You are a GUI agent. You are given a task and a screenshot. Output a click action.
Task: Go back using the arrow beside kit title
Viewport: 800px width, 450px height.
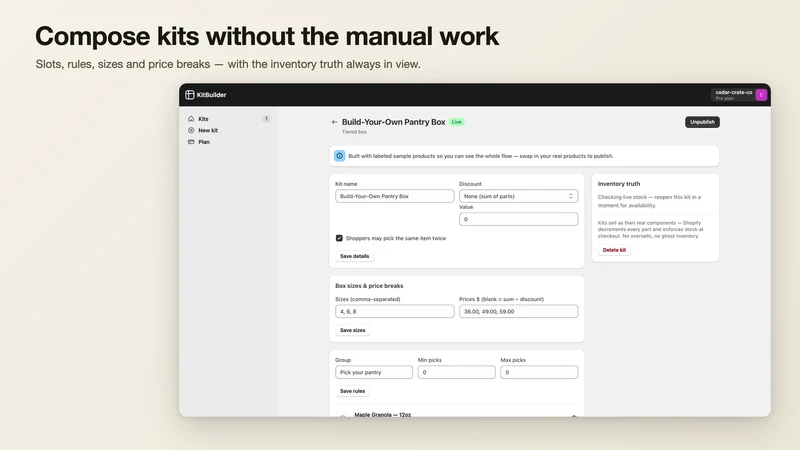[334, 122]
